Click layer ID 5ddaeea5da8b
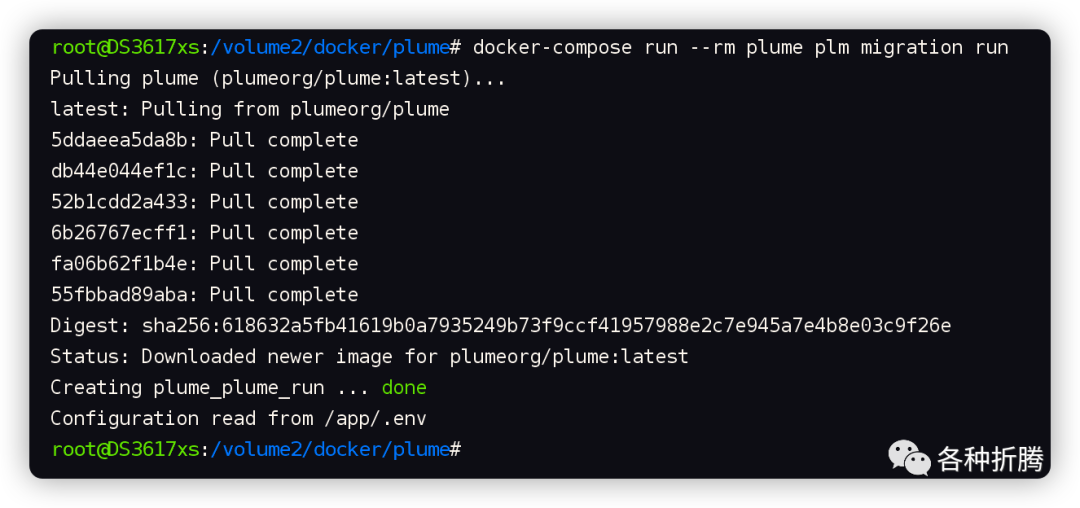This screenshot has width=1080, height=508. click(x=124, y=140)
